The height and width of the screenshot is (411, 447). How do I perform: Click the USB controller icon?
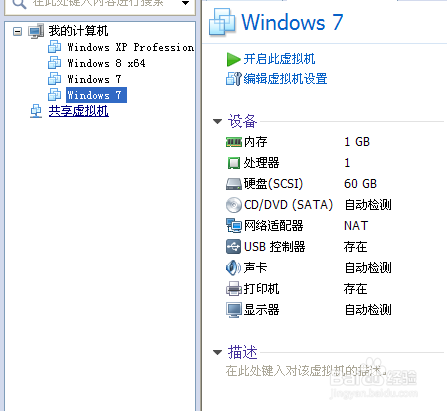pos(233,247)
